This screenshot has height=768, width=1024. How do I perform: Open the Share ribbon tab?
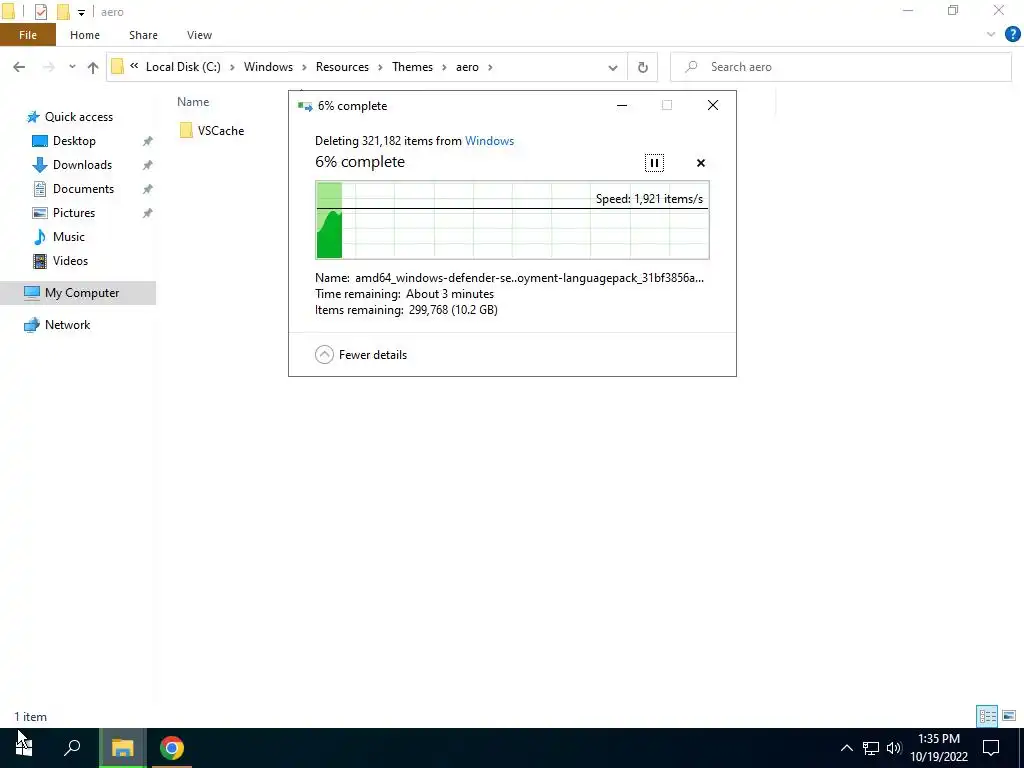pos(143,35)
